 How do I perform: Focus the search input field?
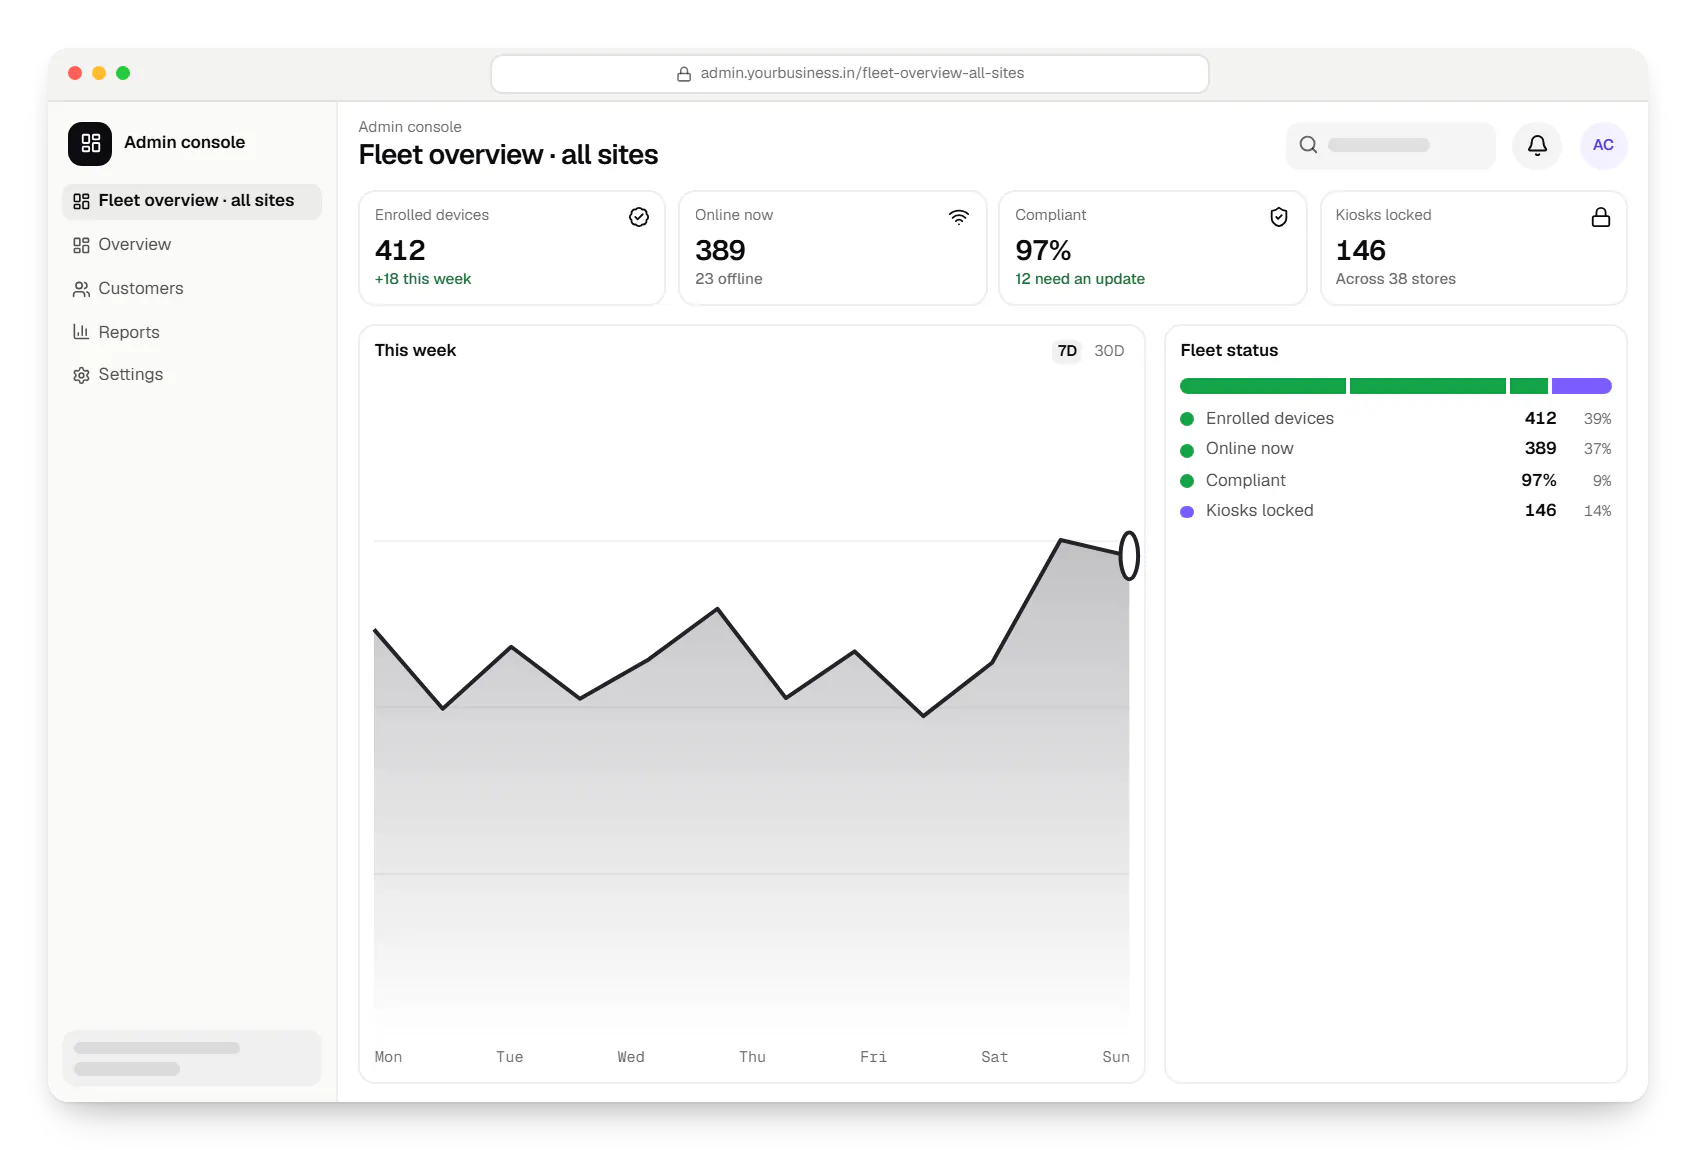click(1390, 145)
